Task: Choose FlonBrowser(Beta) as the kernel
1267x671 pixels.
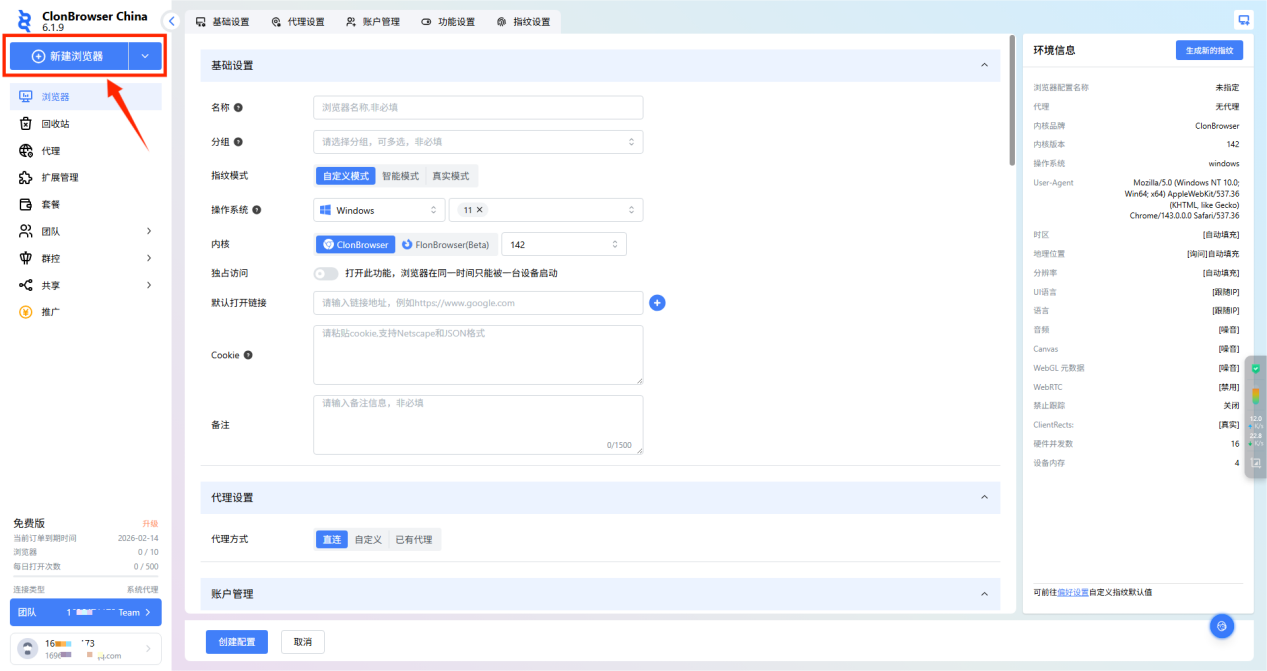Action: (x=447, y=244)
